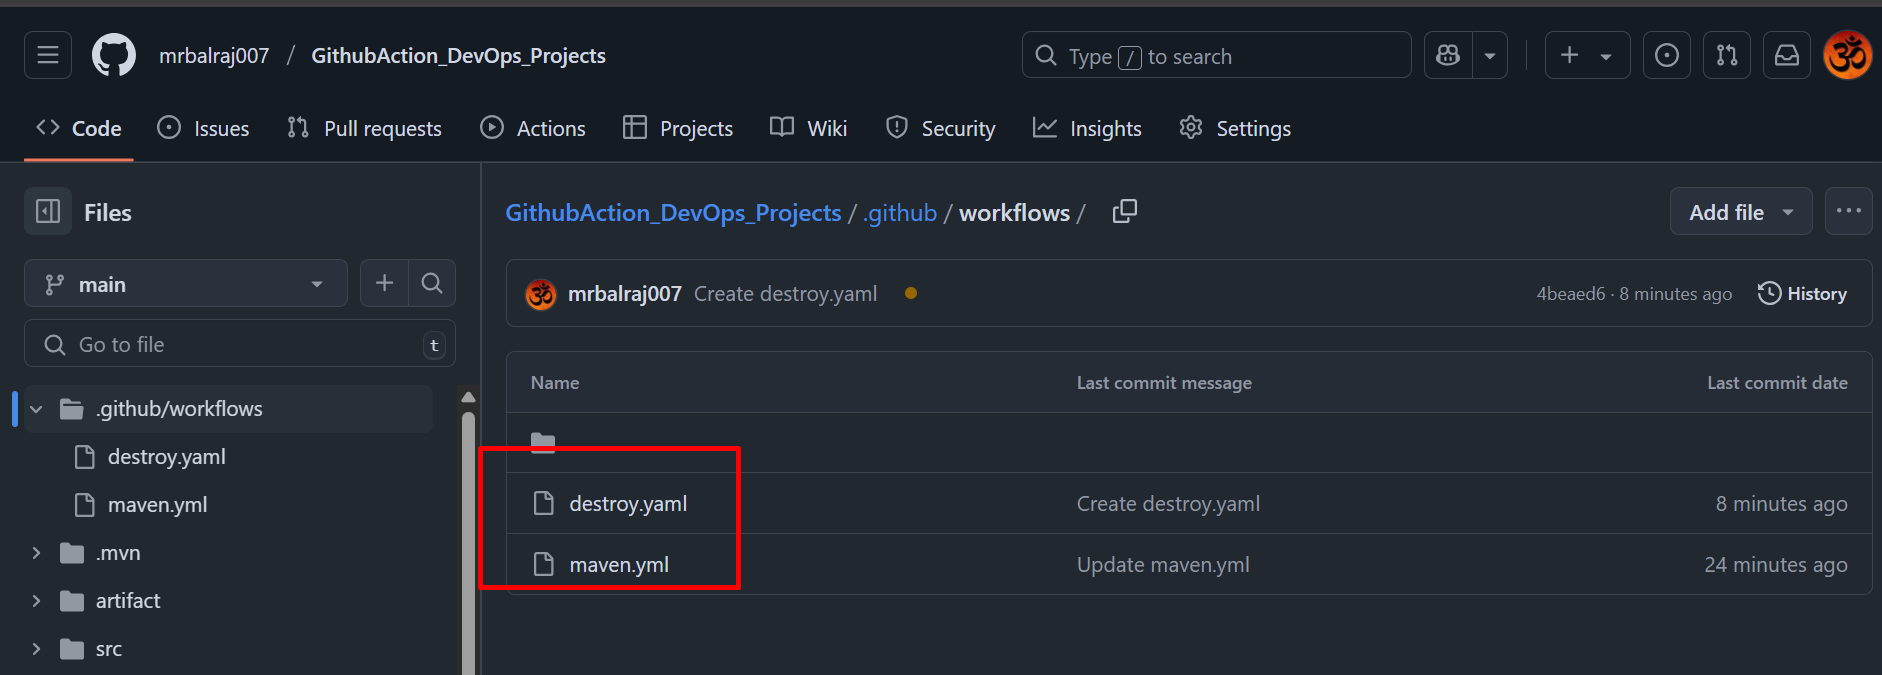The image size is (1882, 675).
Task: Select the Code tab
Action: click(79, 129)
